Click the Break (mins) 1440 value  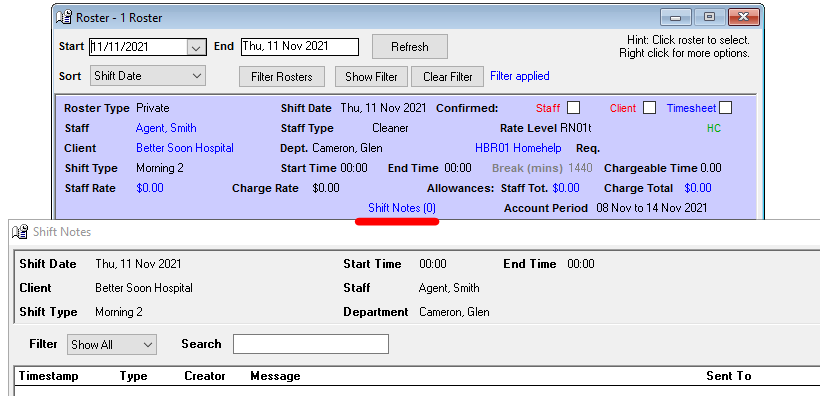(580, 168)
